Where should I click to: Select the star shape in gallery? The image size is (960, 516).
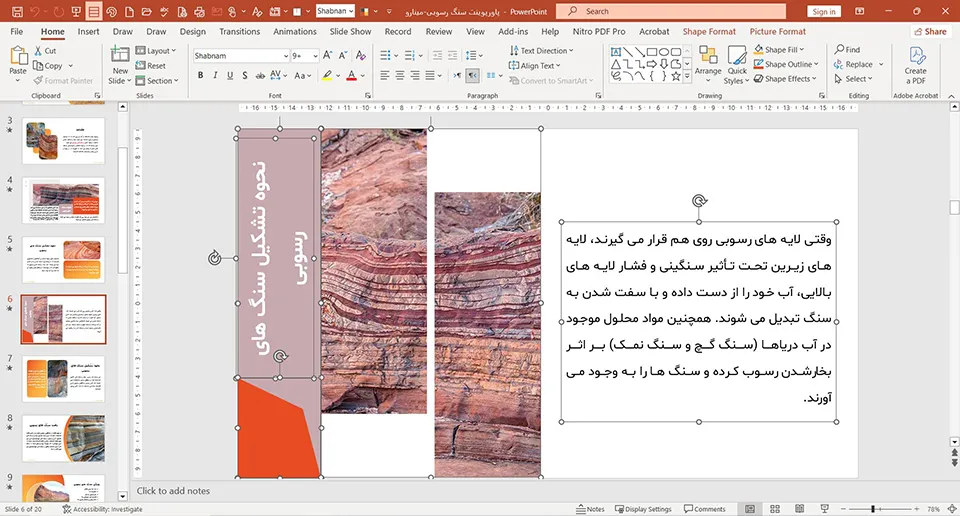[675, 77]
